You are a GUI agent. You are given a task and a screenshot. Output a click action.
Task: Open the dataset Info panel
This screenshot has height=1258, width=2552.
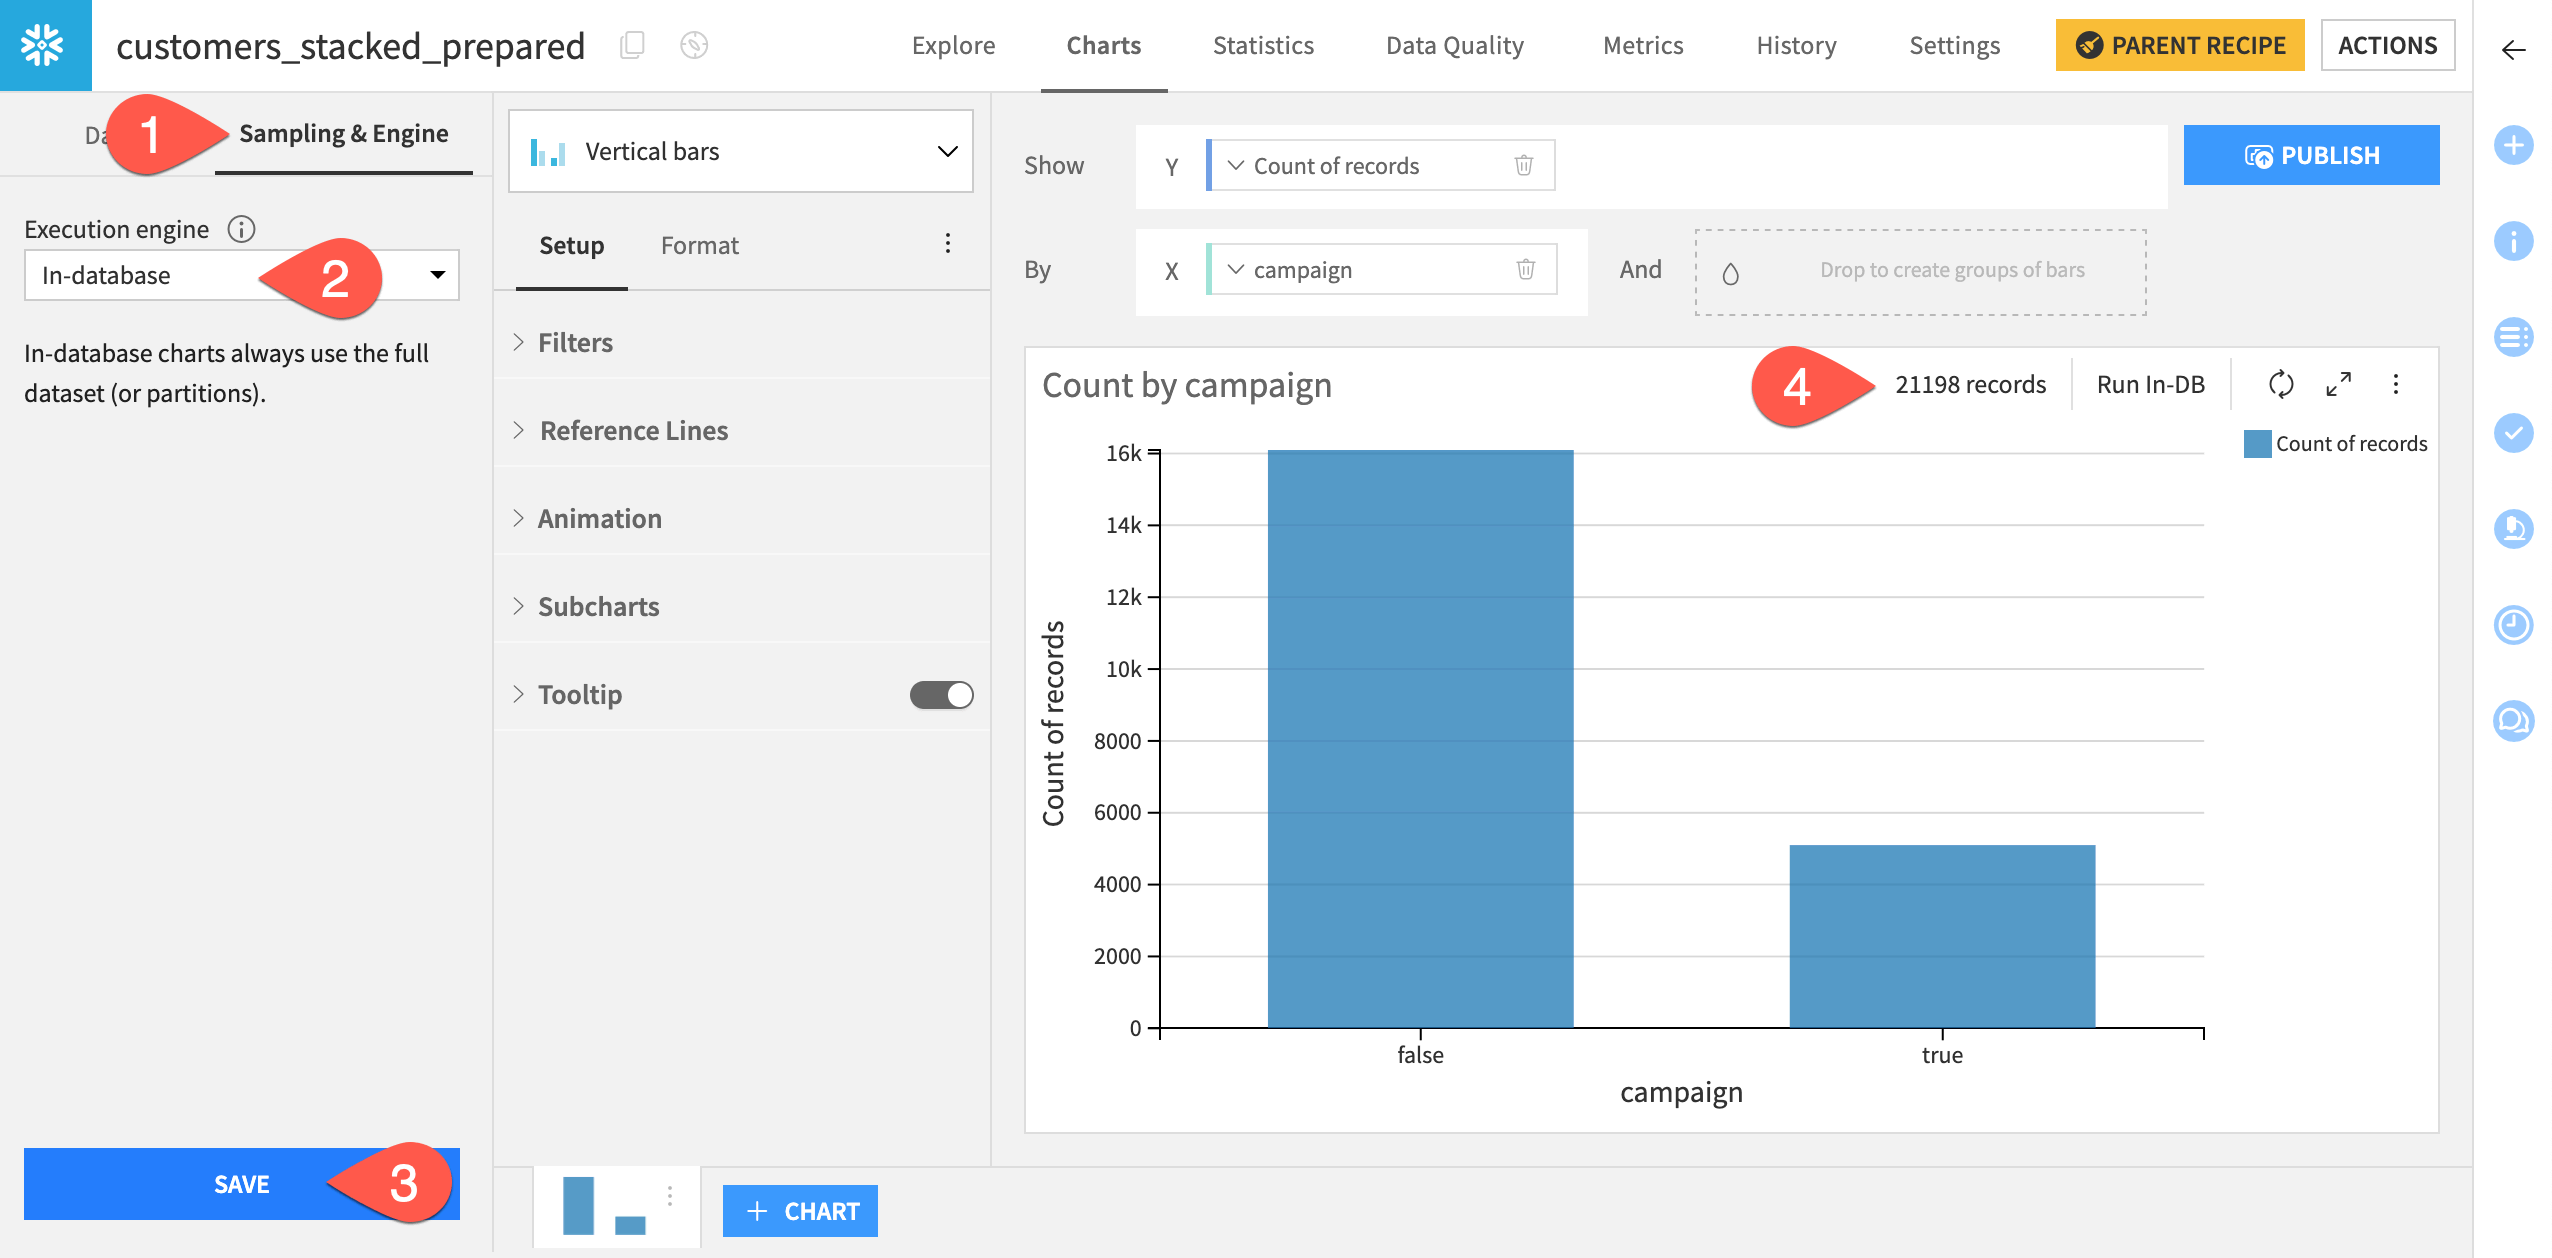2514,242
